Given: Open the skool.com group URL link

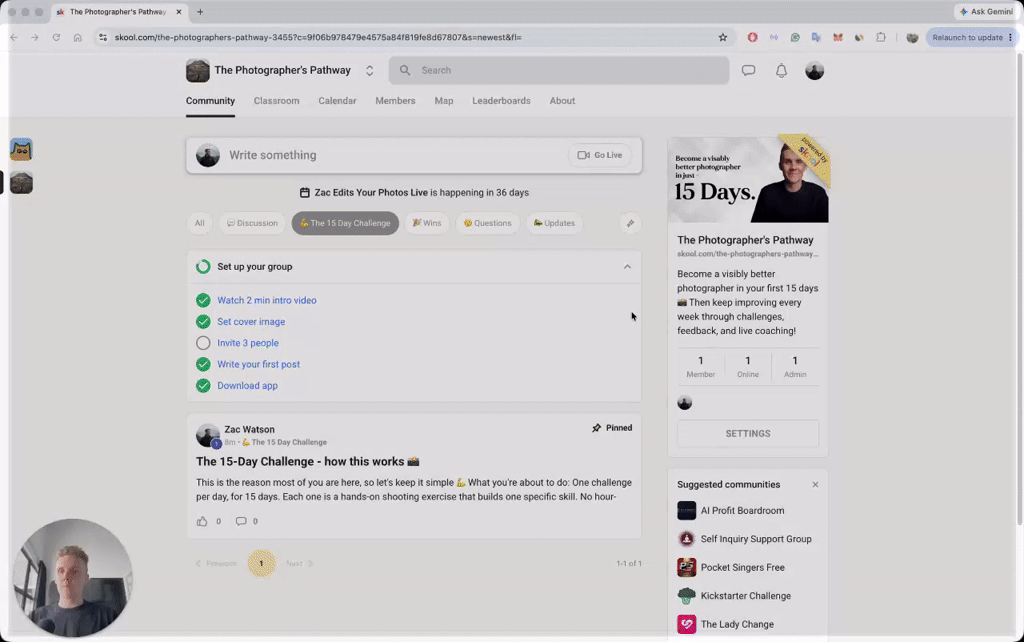Looking at the screenshot, I should pos(747,253).
